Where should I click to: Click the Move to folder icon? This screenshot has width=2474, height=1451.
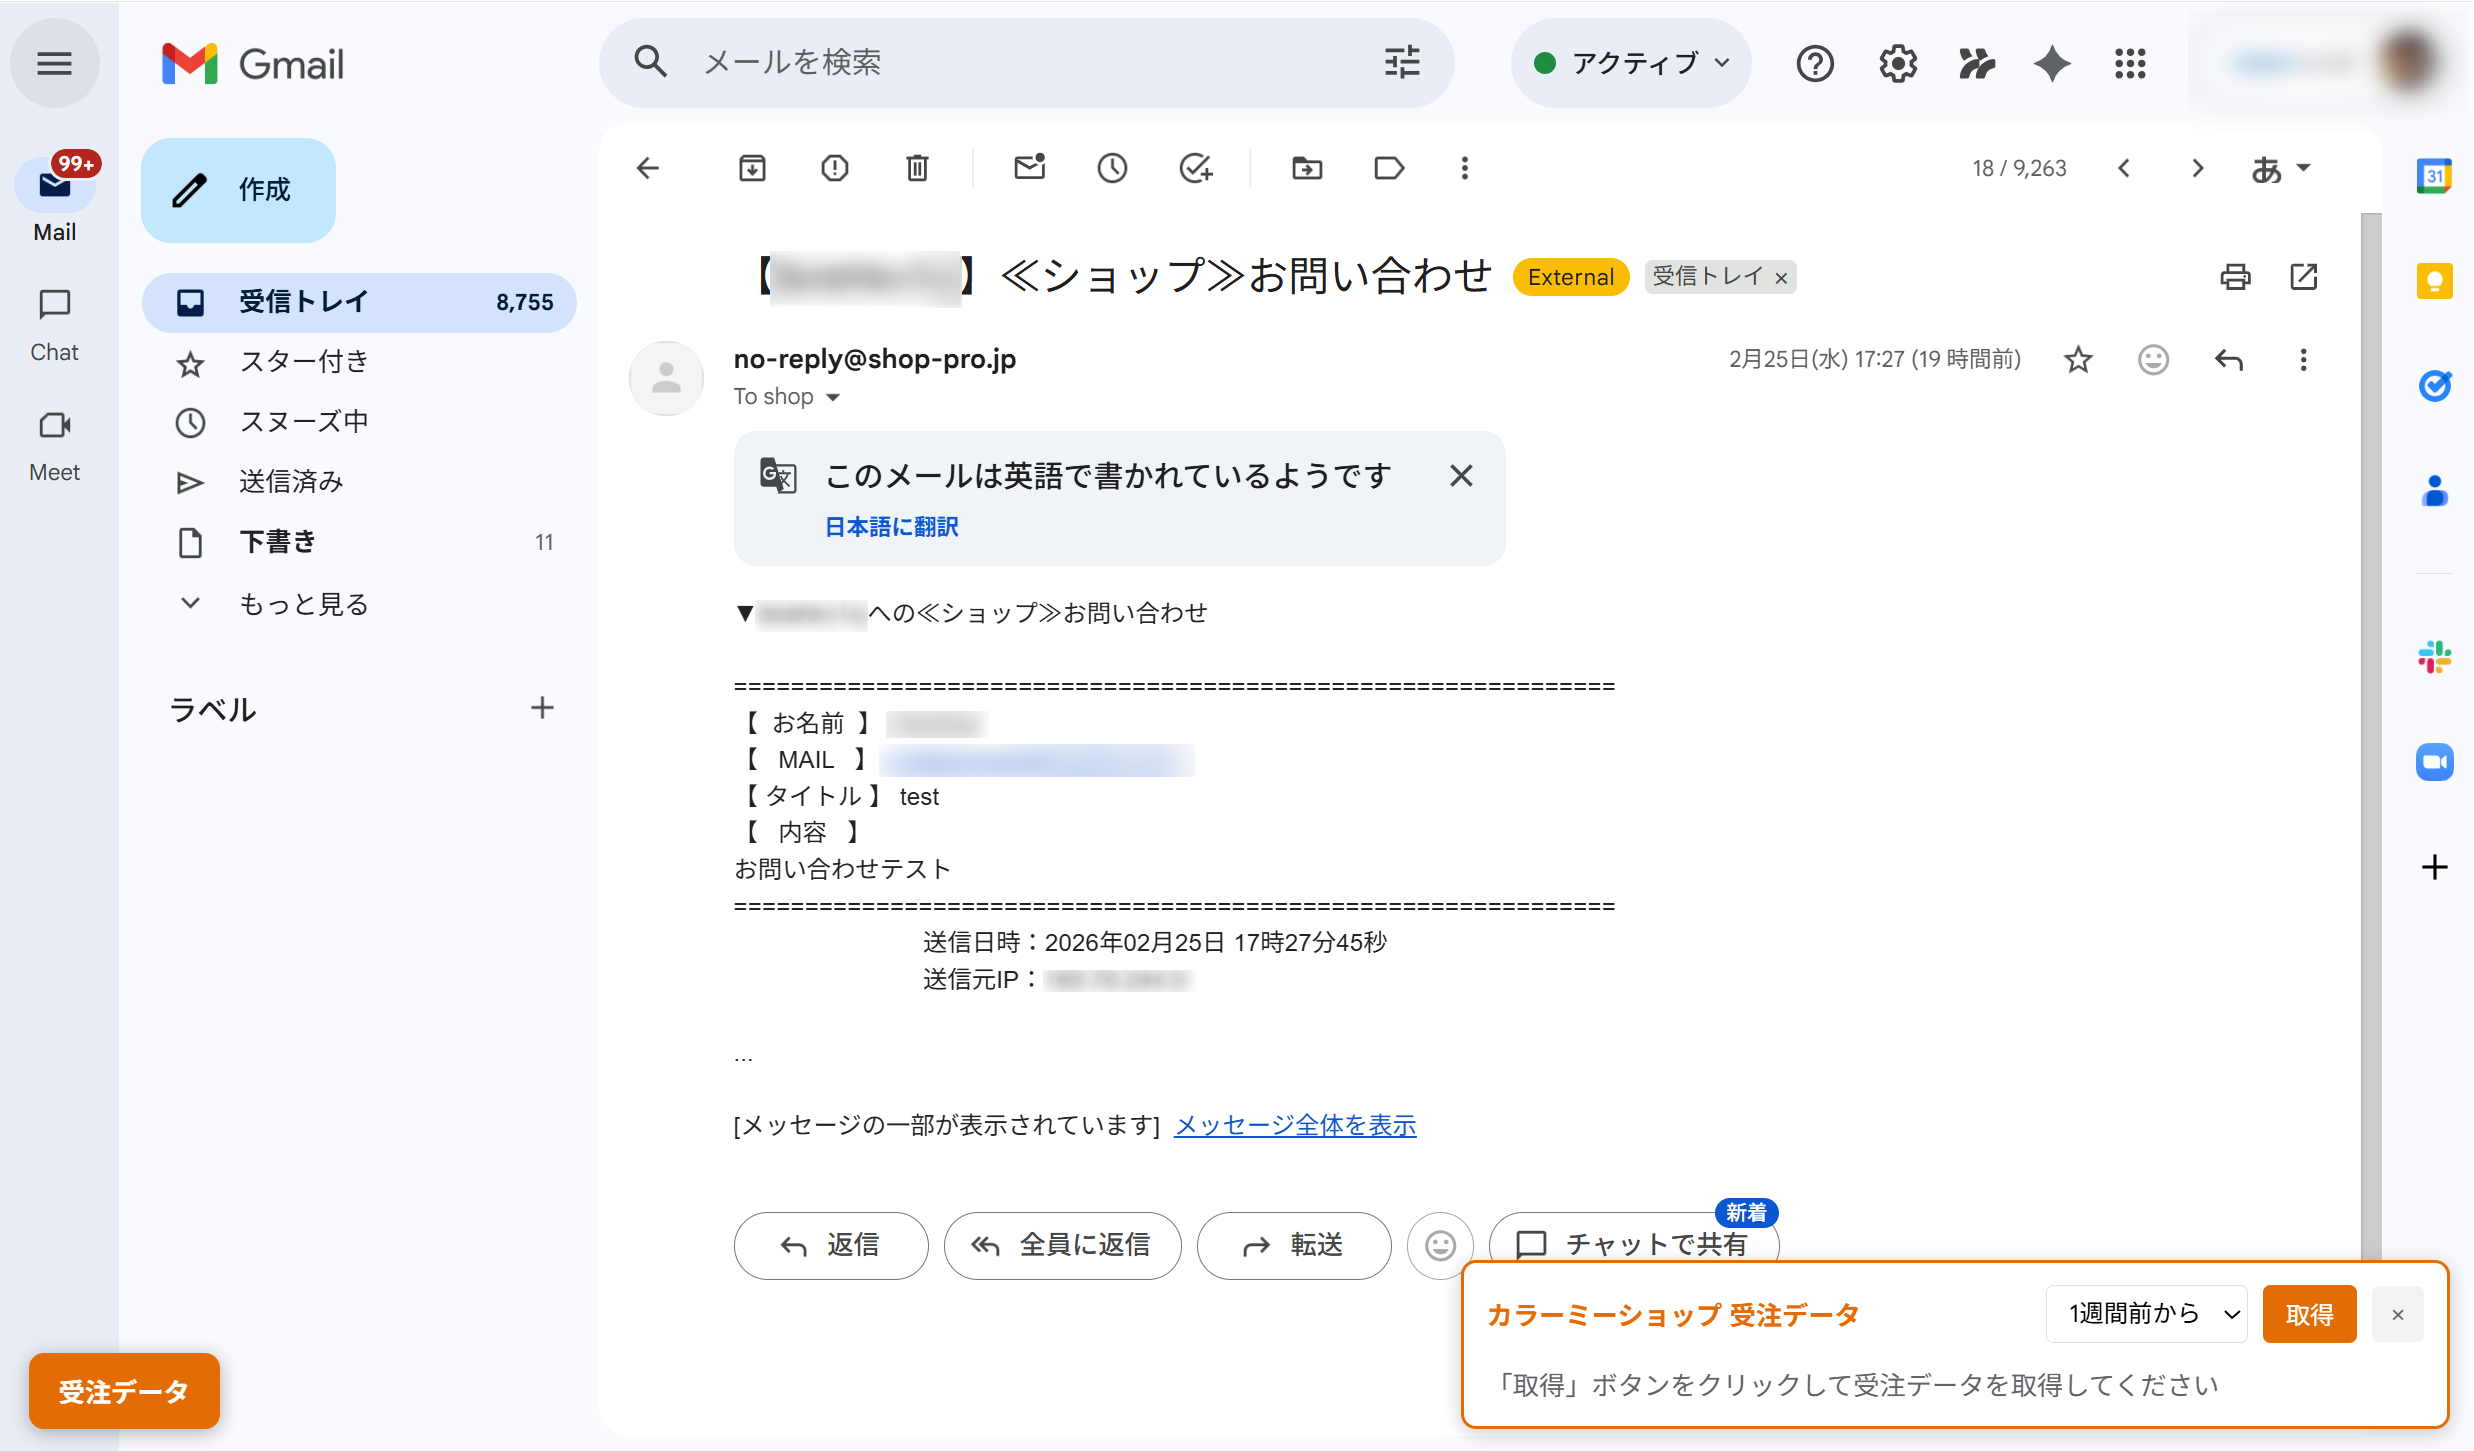coord(1306,168)
